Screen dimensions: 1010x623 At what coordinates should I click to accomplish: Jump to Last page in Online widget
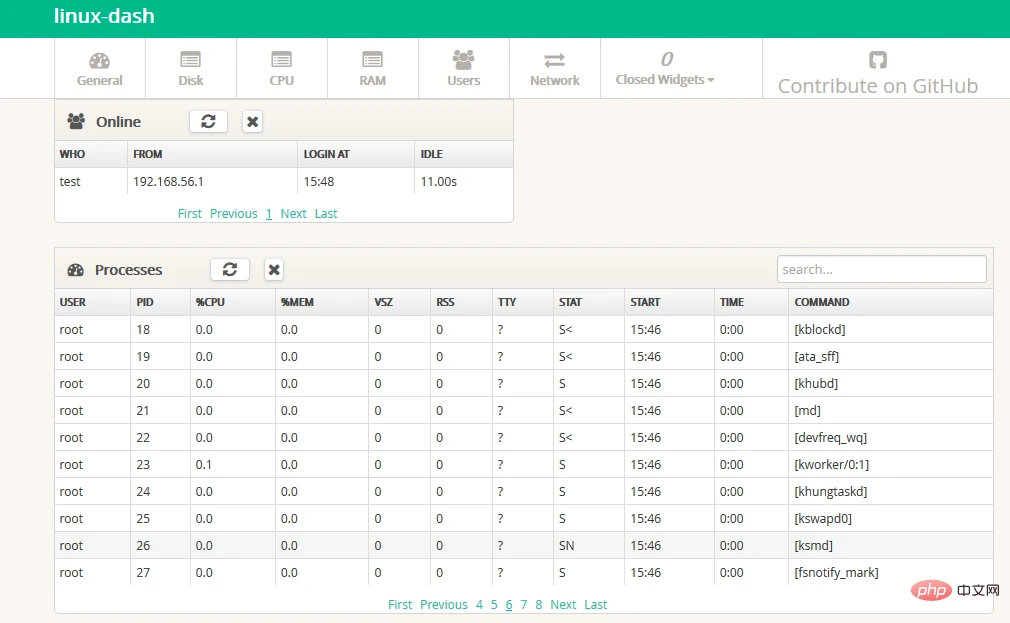pyautogui.click(x=326, y=213)
